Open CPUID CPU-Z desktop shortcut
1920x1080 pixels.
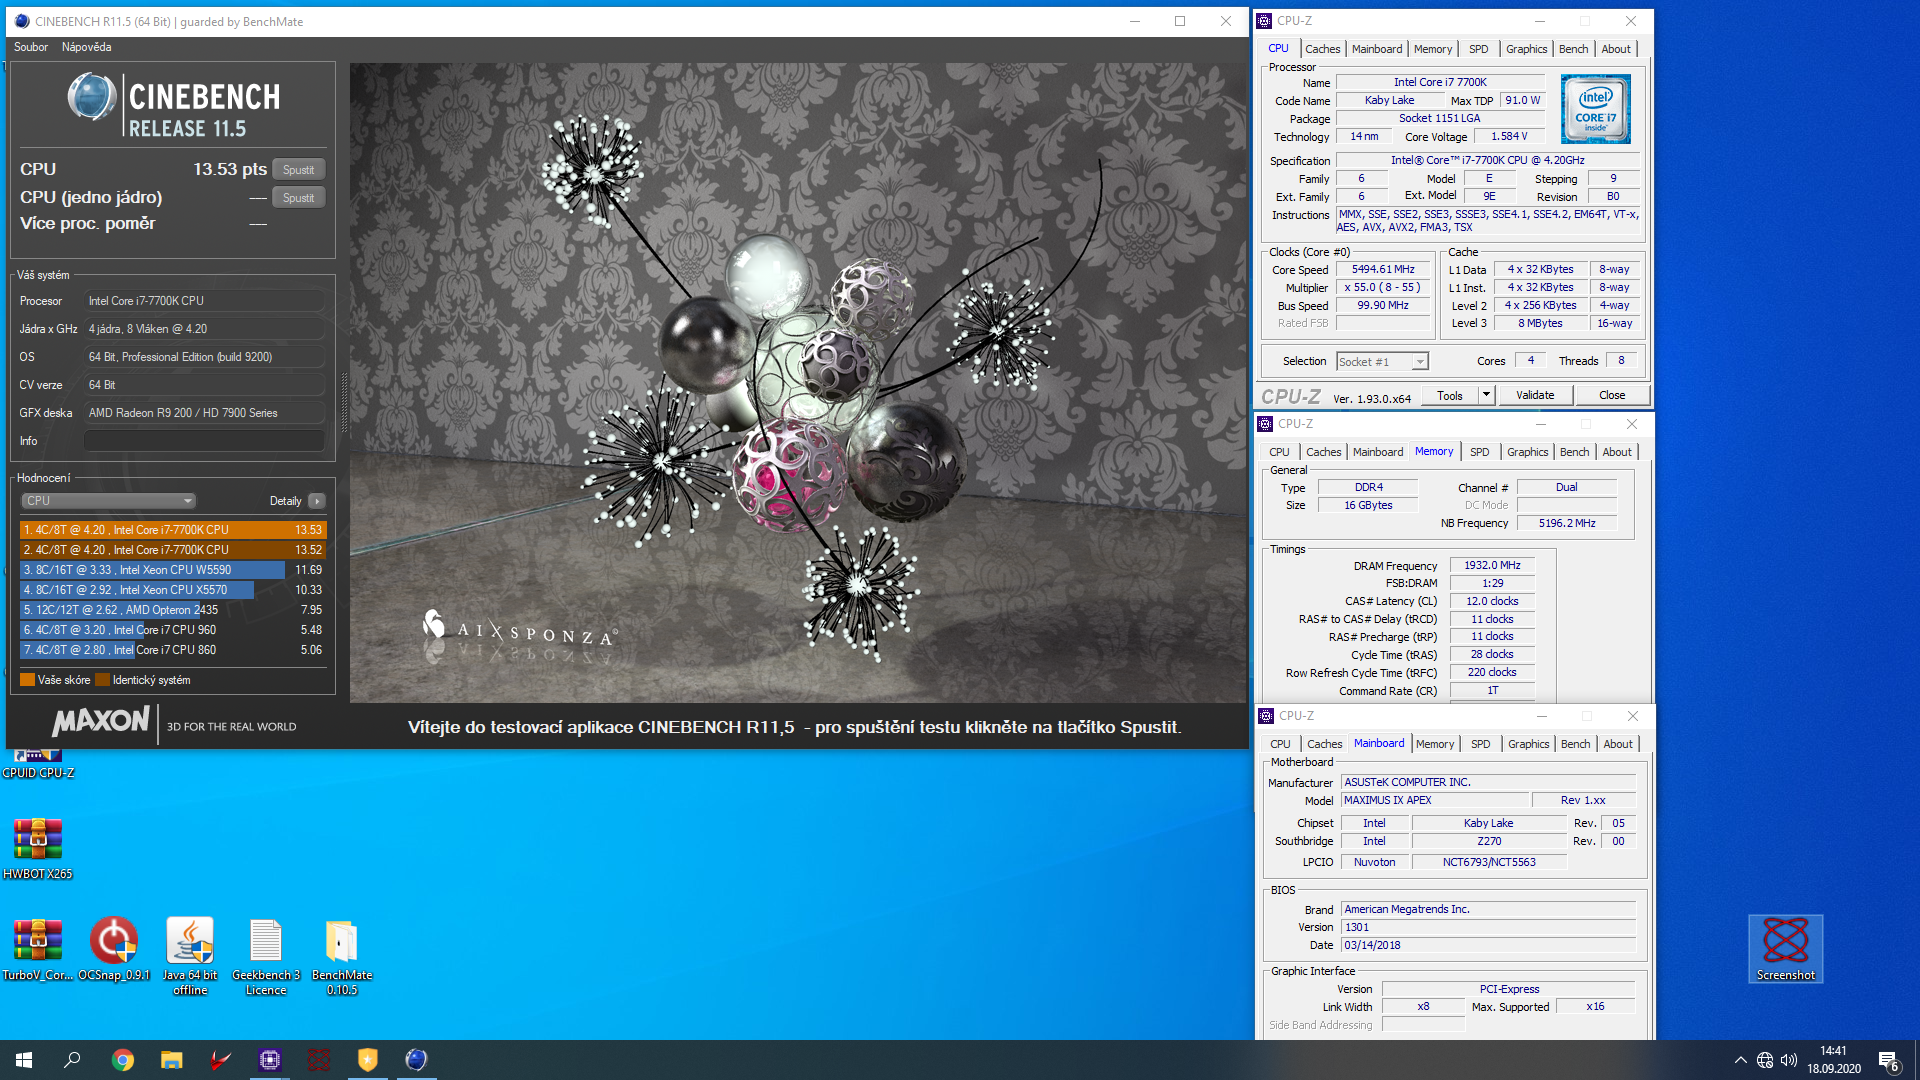[37, 763]
